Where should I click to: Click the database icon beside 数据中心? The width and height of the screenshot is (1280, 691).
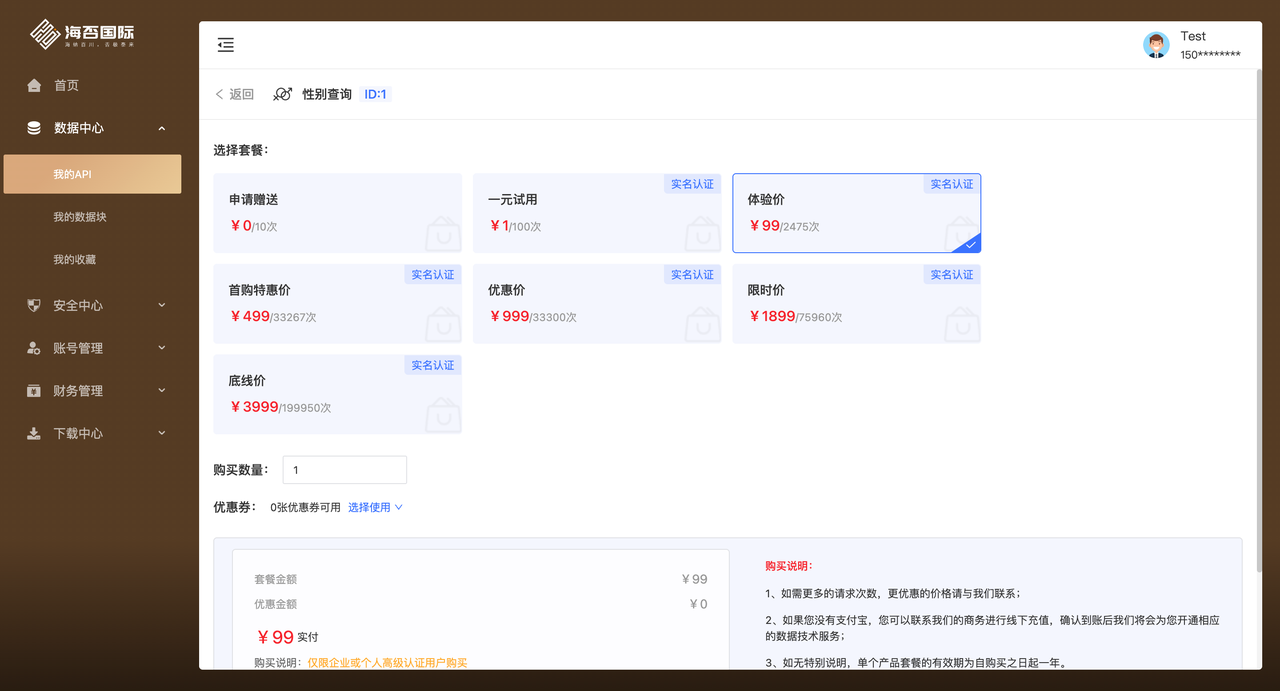click(34, 128)
